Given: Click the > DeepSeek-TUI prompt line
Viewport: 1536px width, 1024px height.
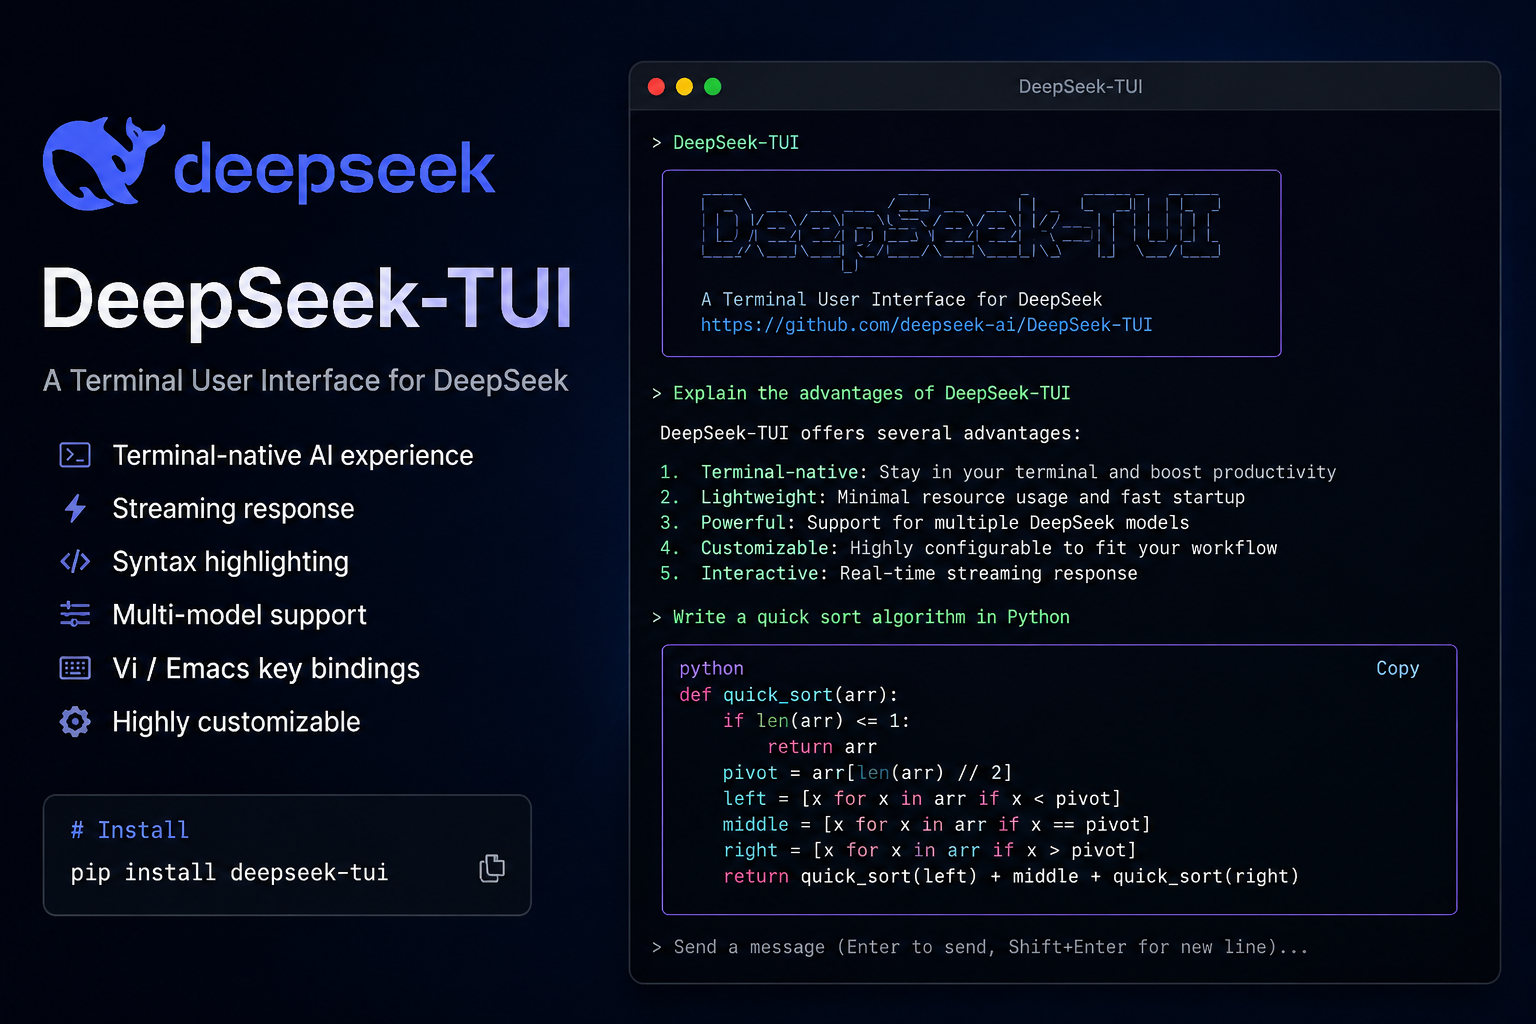Looking at the screenshot, I should 725,143.
